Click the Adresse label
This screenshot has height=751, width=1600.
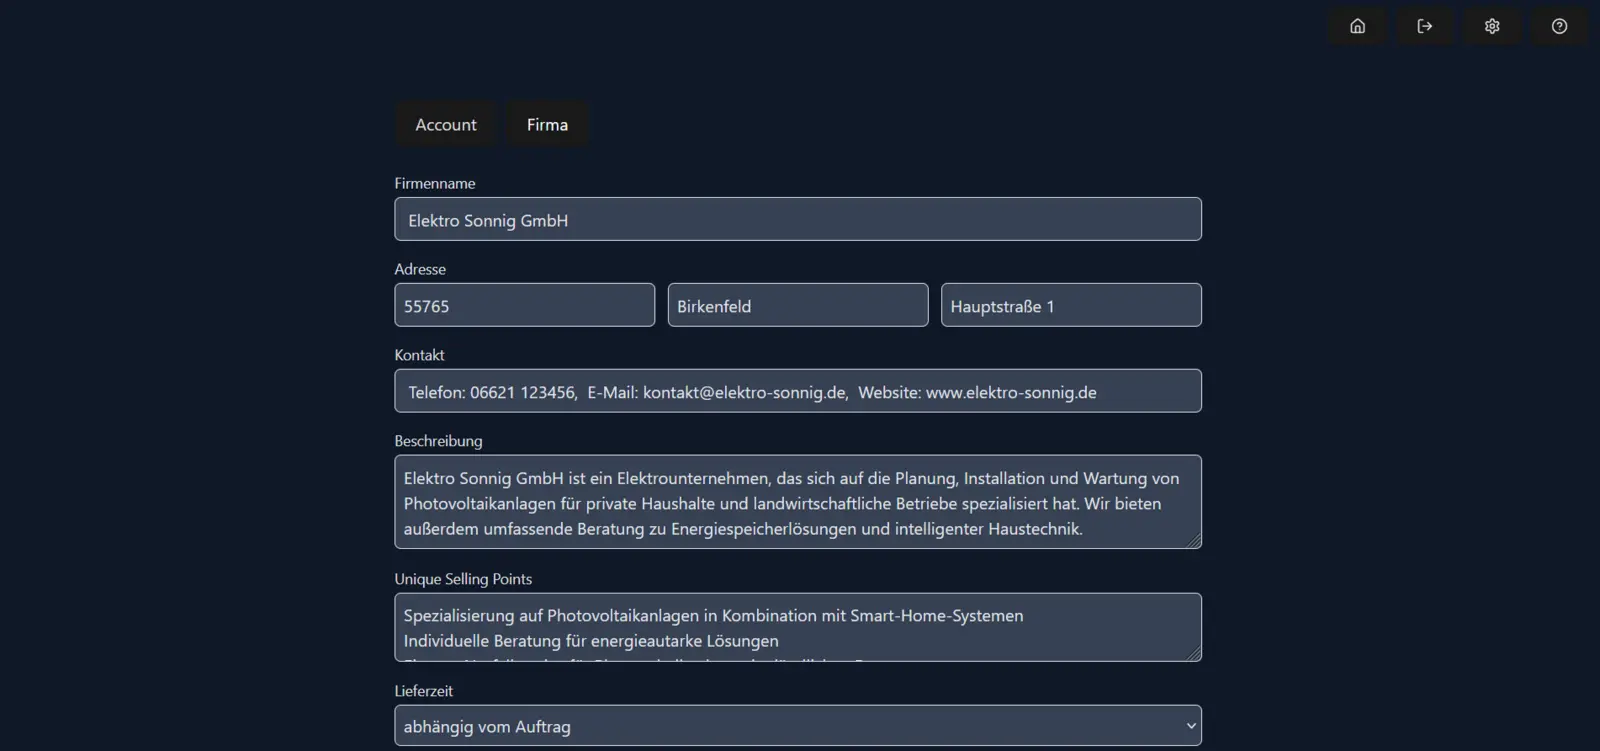point(420,269)
